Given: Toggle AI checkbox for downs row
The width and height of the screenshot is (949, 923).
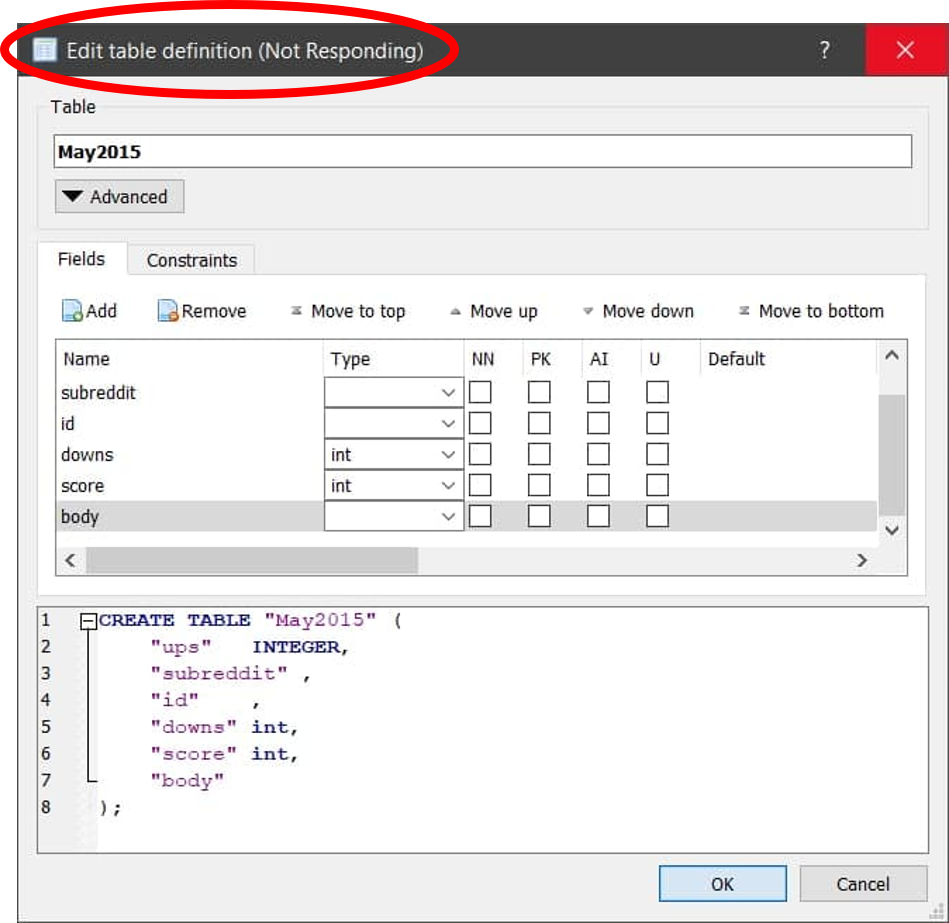Looking at the screenshot, I should pos(599,454).
